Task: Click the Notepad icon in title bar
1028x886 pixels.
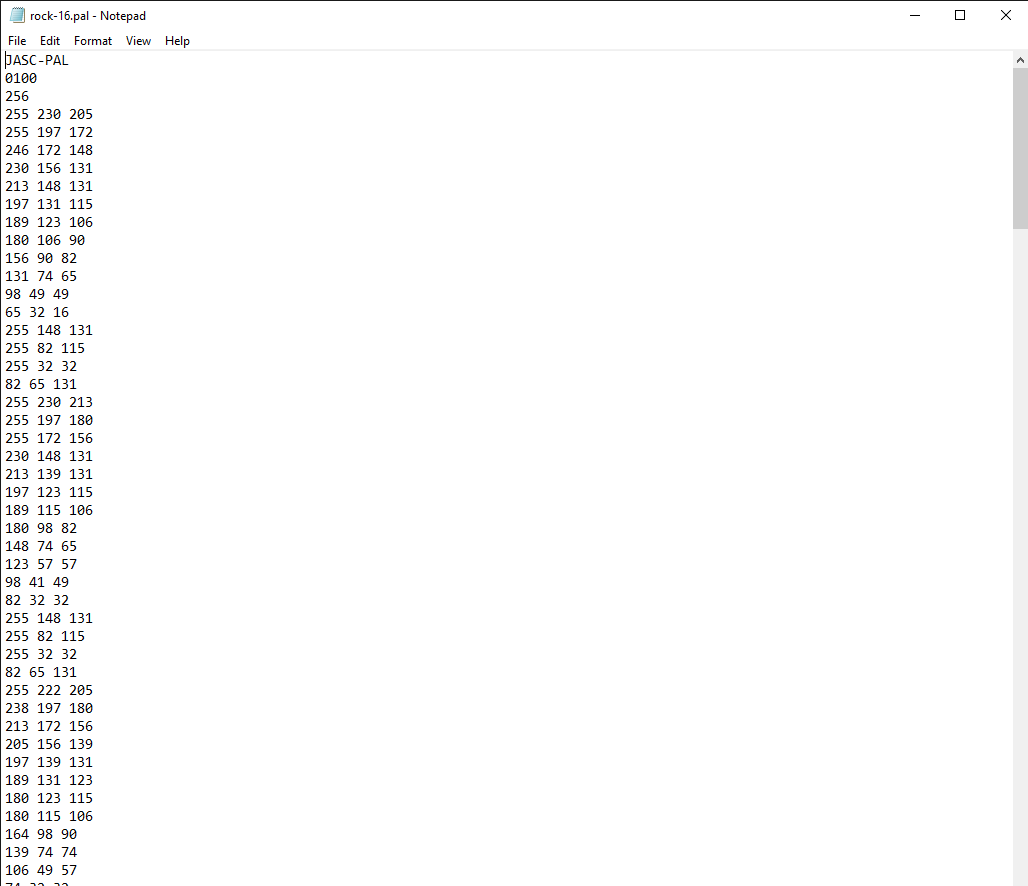Action: [x=17, y=15]
